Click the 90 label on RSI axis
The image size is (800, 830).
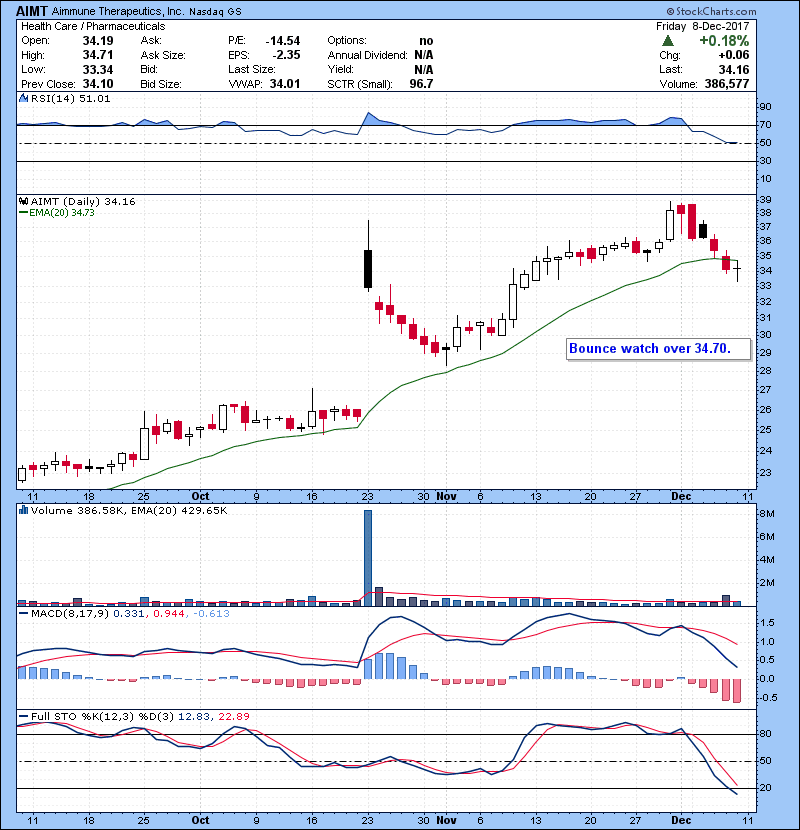(766, 106)
